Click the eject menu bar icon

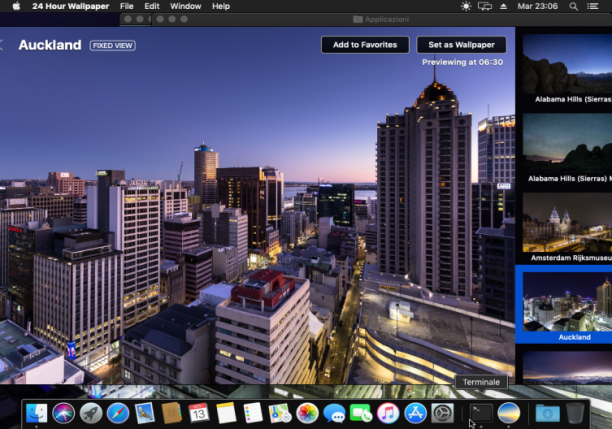click(x=503, y=6)
